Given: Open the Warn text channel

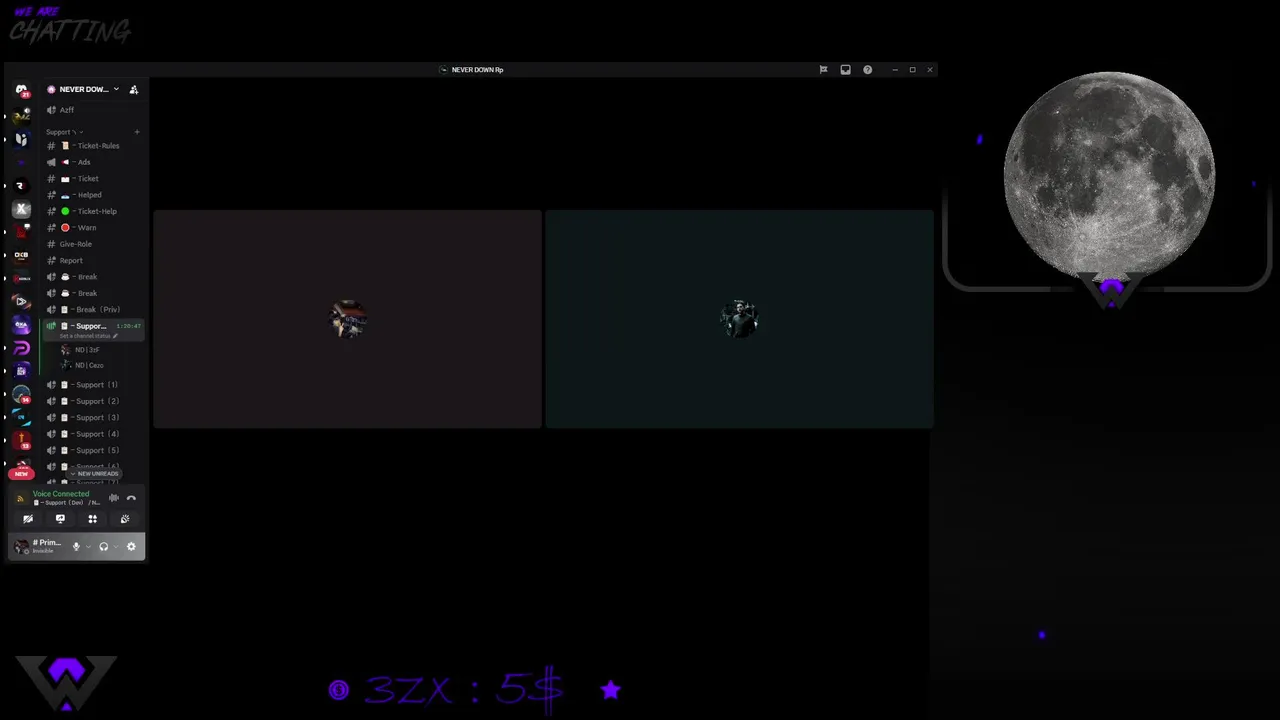Looking at the screenshot, I should pos(94,228).
